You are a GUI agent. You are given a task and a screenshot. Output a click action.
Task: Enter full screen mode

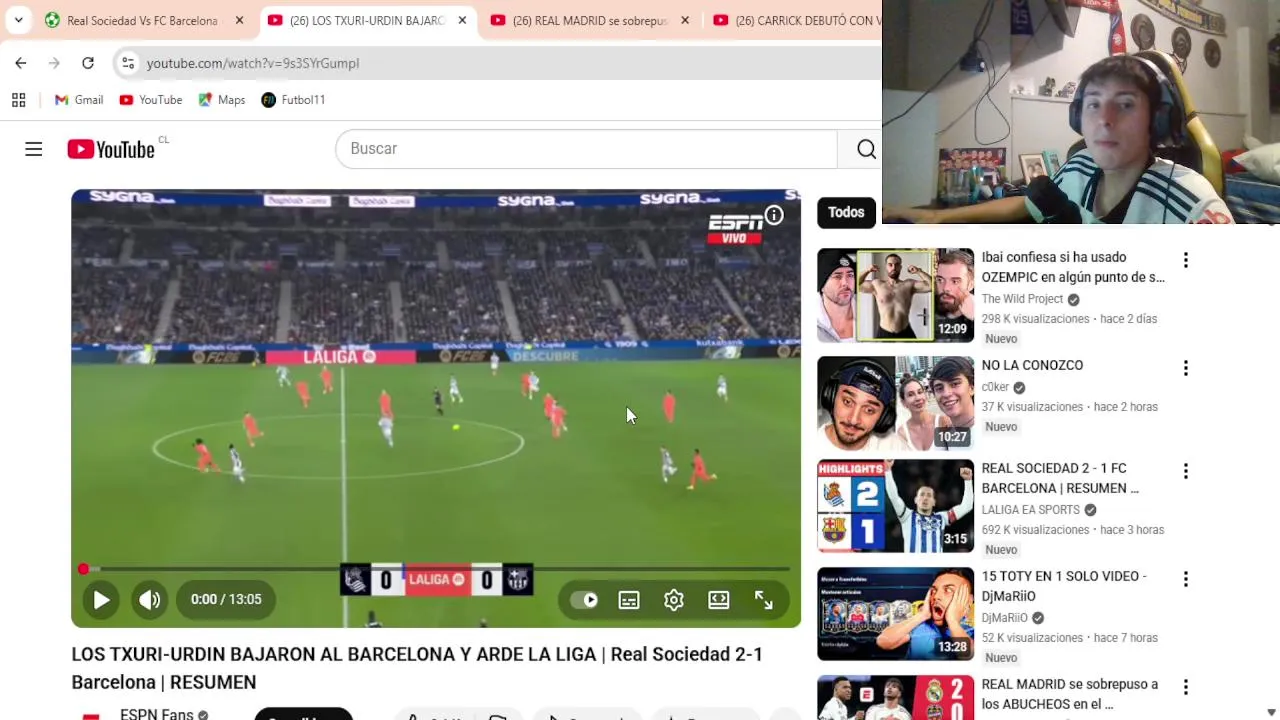tap(764, 600)
